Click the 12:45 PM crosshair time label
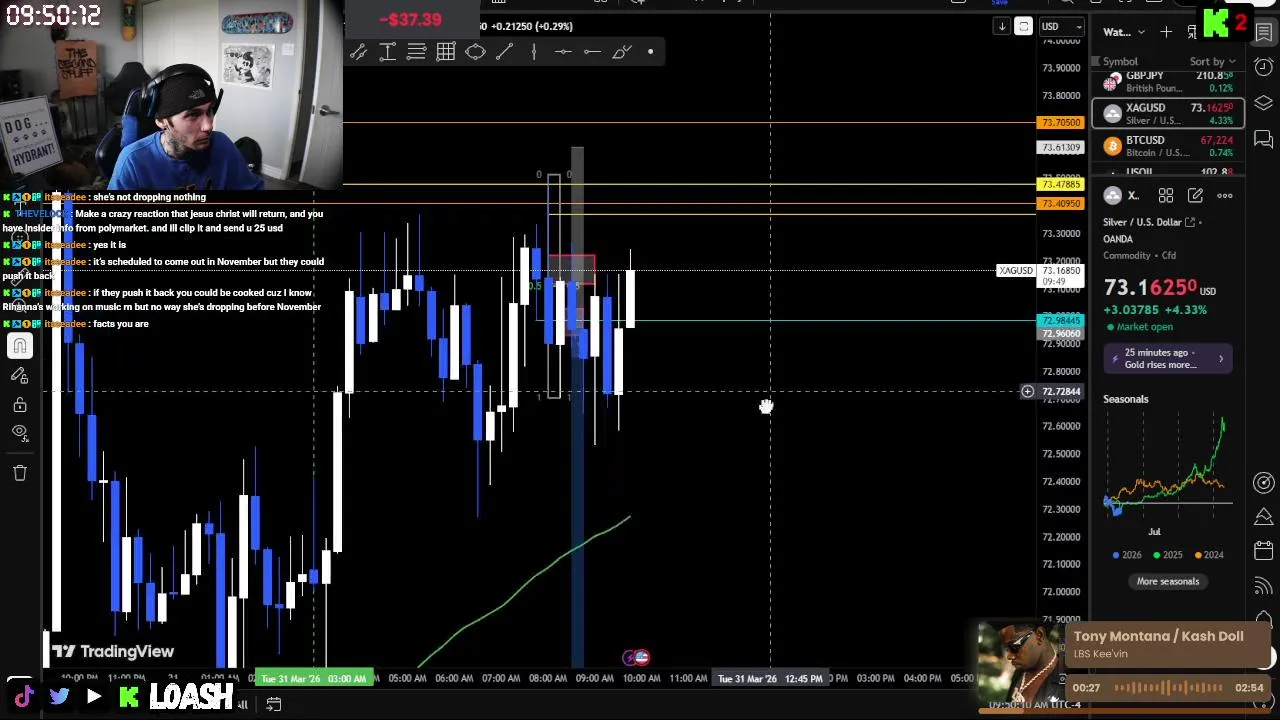The image size is (1280, 720). pos(770,678)
